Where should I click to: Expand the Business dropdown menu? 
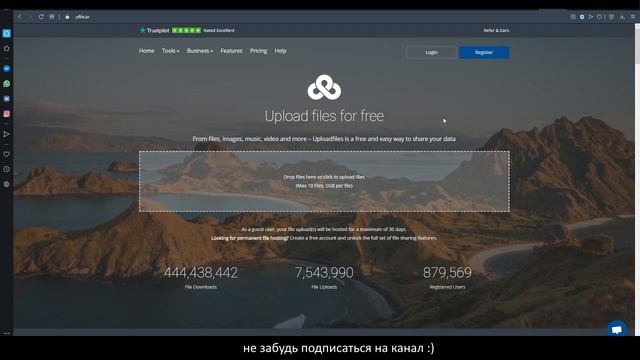200,51
